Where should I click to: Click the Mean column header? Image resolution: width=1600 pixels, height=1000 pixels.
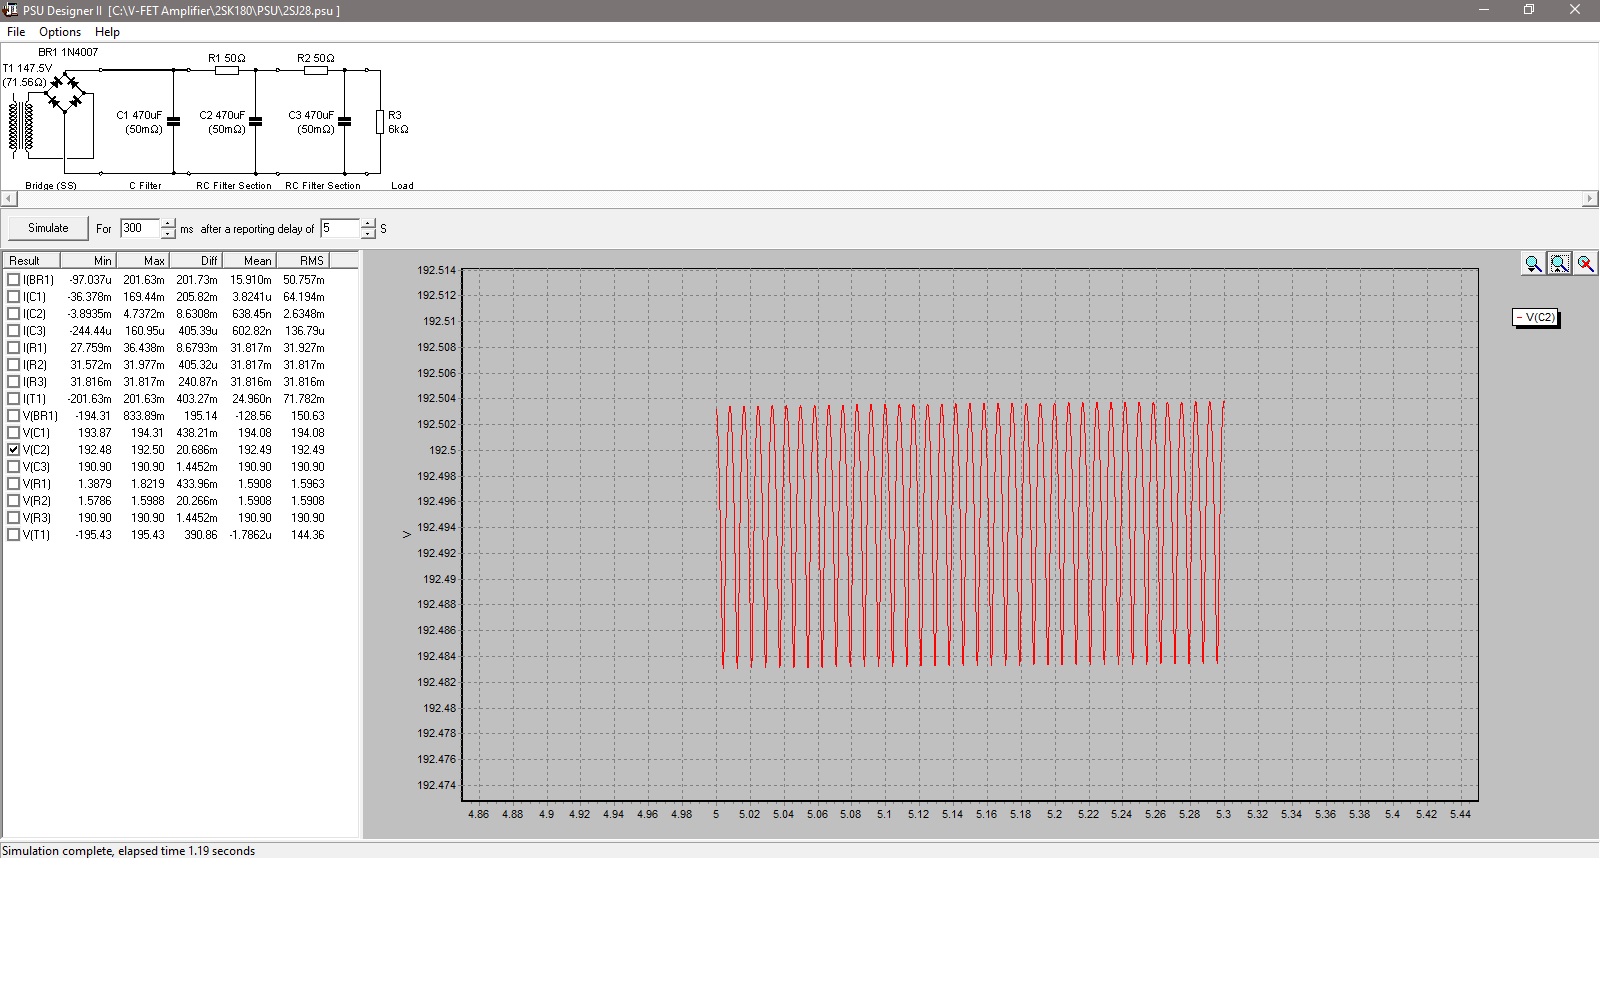[249, 260]
